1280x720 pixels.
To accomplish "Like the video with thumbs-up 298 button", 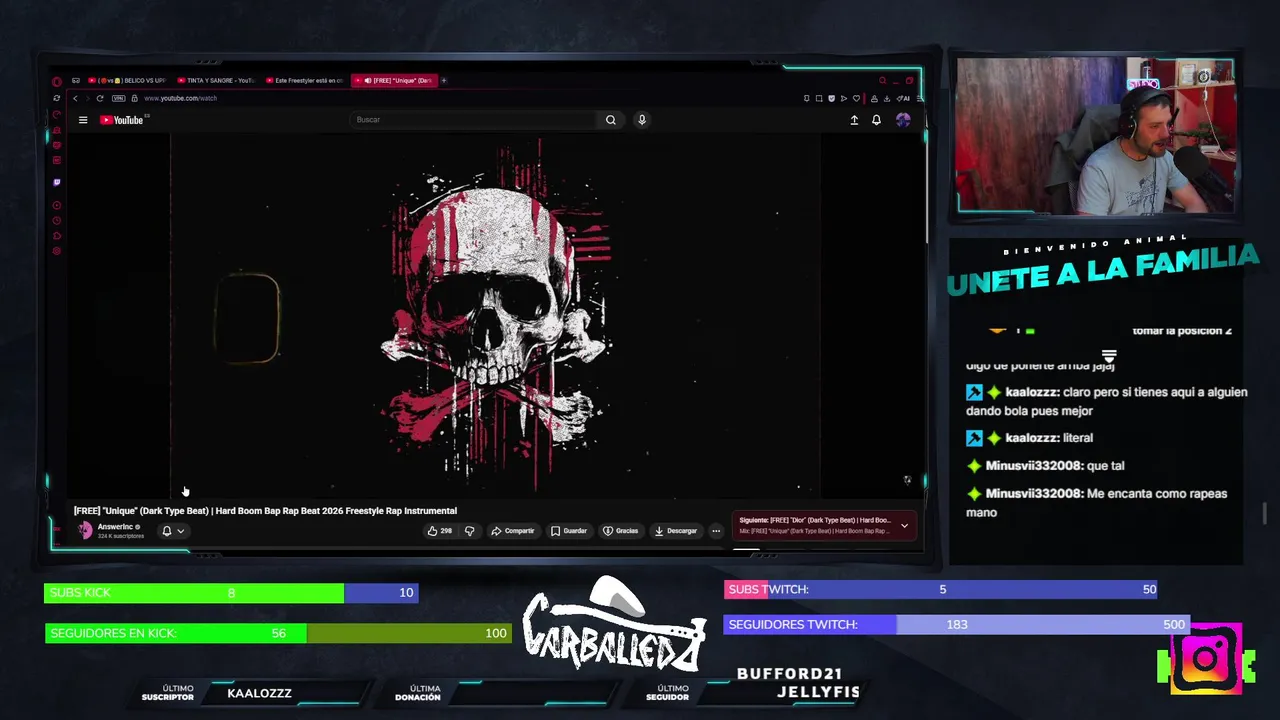I will click(439, 531).
